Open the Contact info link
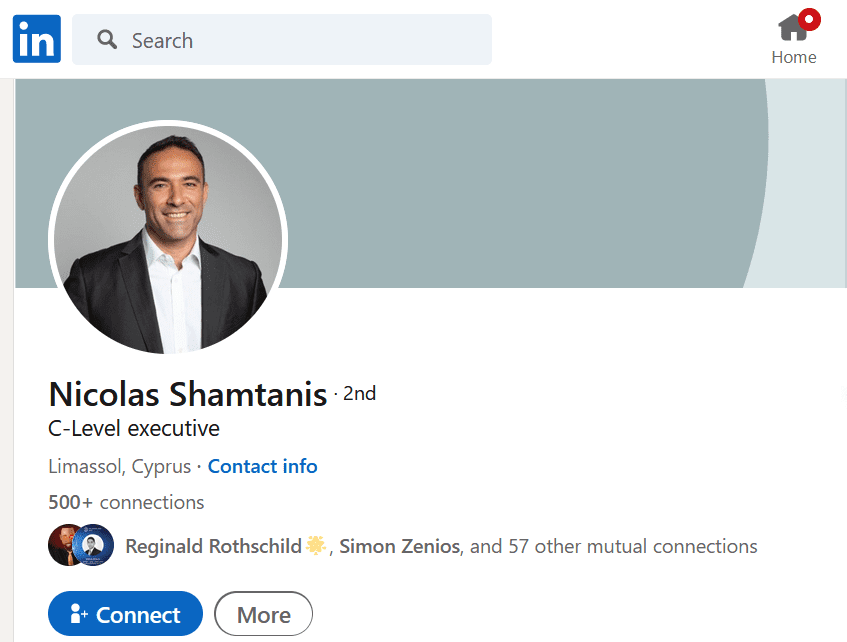Image resolution: width=847 pixels, height=642 pixels. (x=262, y=466)
